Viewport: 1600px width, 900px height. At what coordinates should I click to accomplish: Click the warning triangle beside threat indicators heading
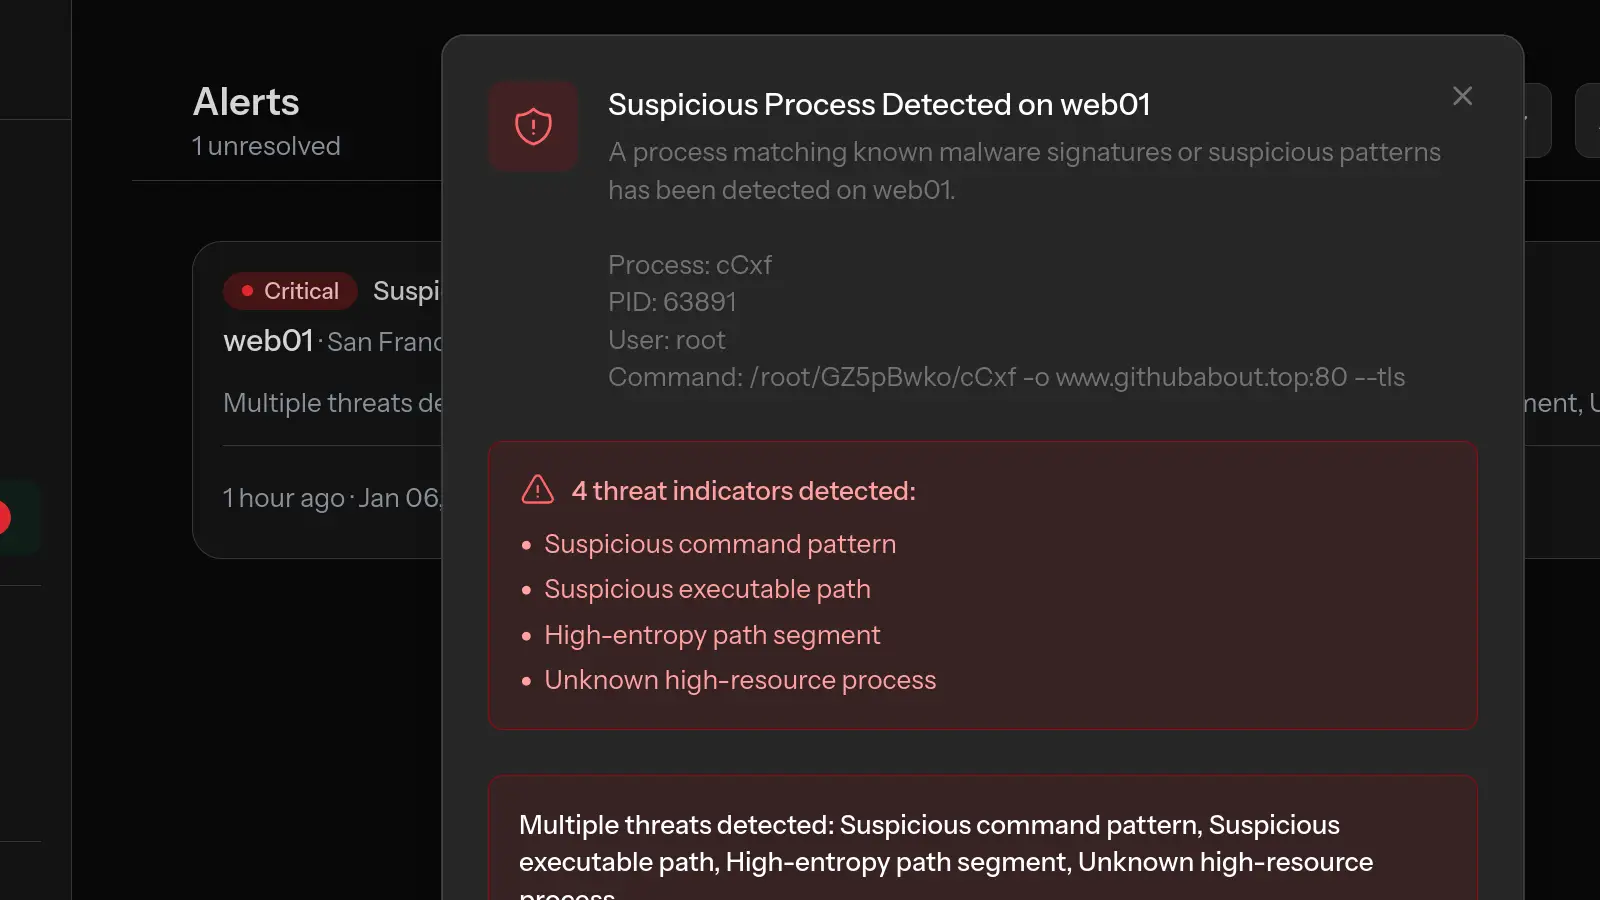tap(536, 490)
